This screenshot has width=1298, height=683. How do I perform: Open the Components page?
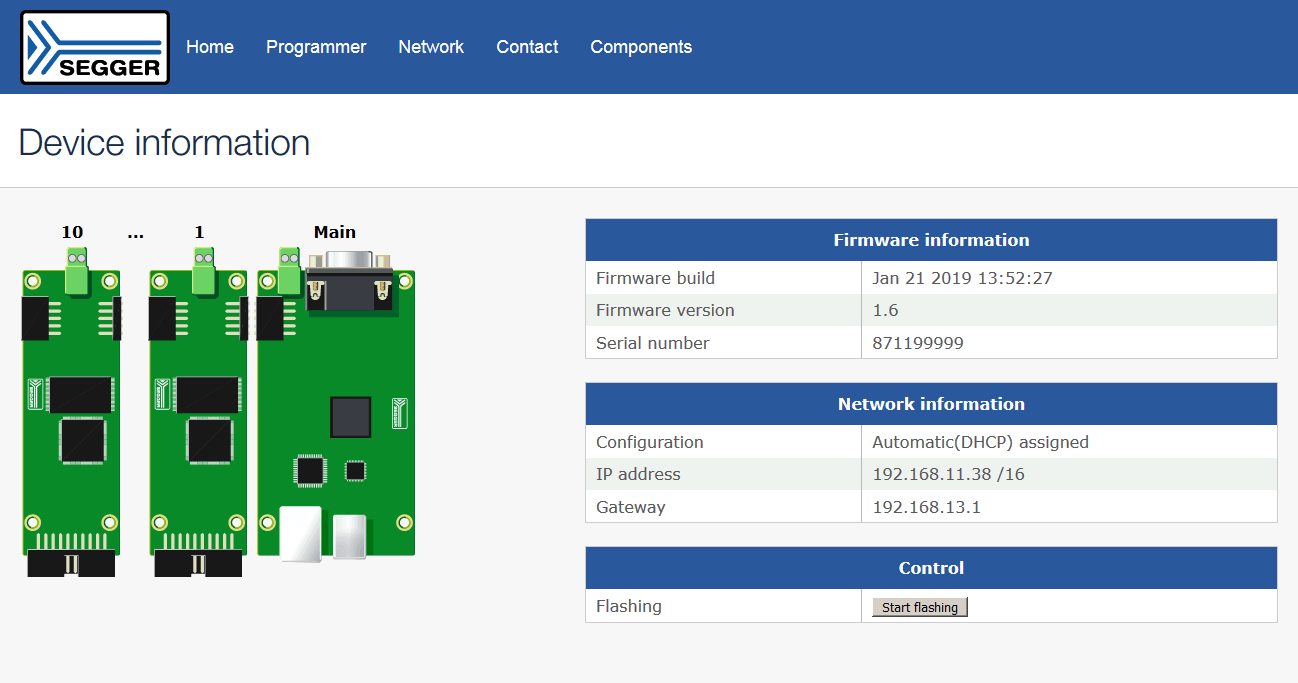[x=641, y=47]
